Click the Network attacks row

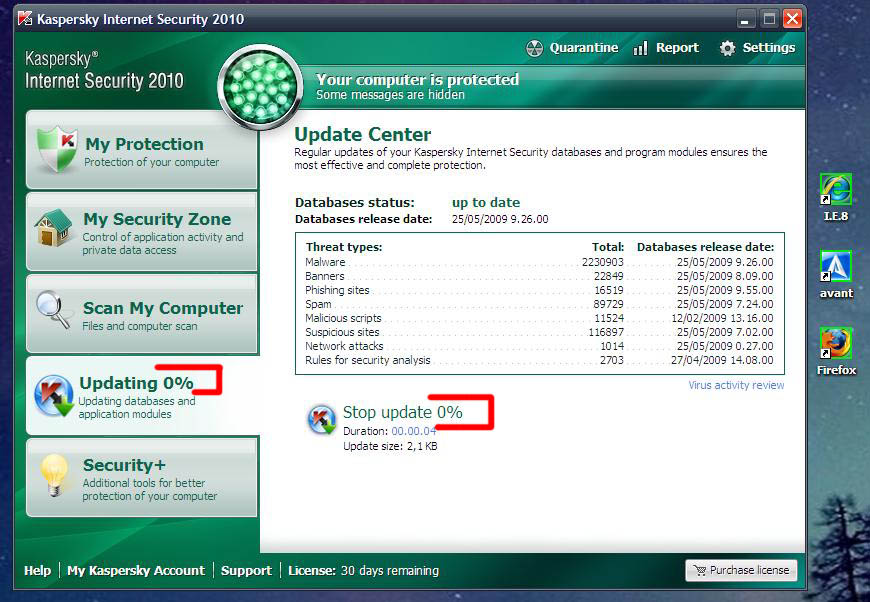coord(539,346)
